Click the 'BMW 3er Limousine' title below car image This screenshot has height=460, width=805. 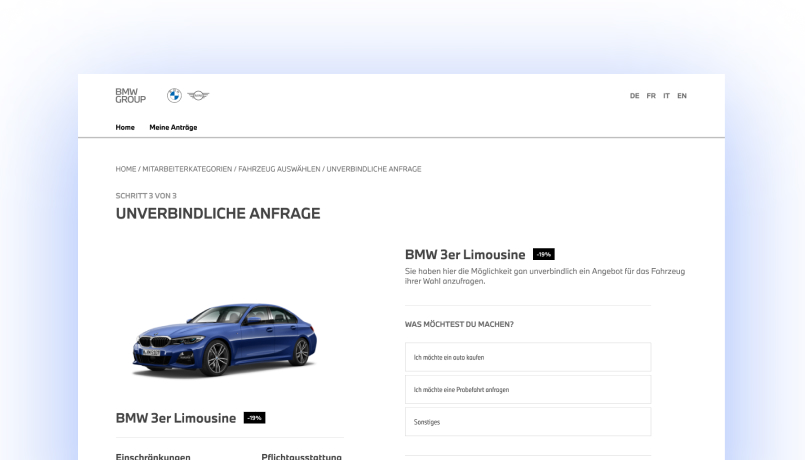click(x=176, y=418)
